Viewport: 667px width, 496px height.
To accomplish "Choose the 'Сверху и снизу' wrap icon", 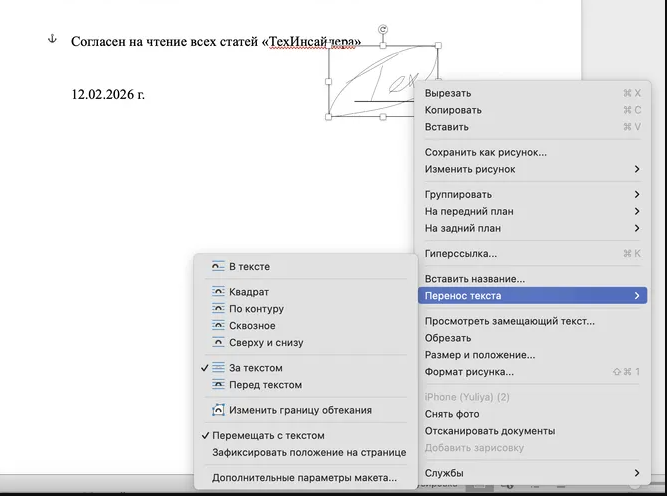I will coord(218,342).
